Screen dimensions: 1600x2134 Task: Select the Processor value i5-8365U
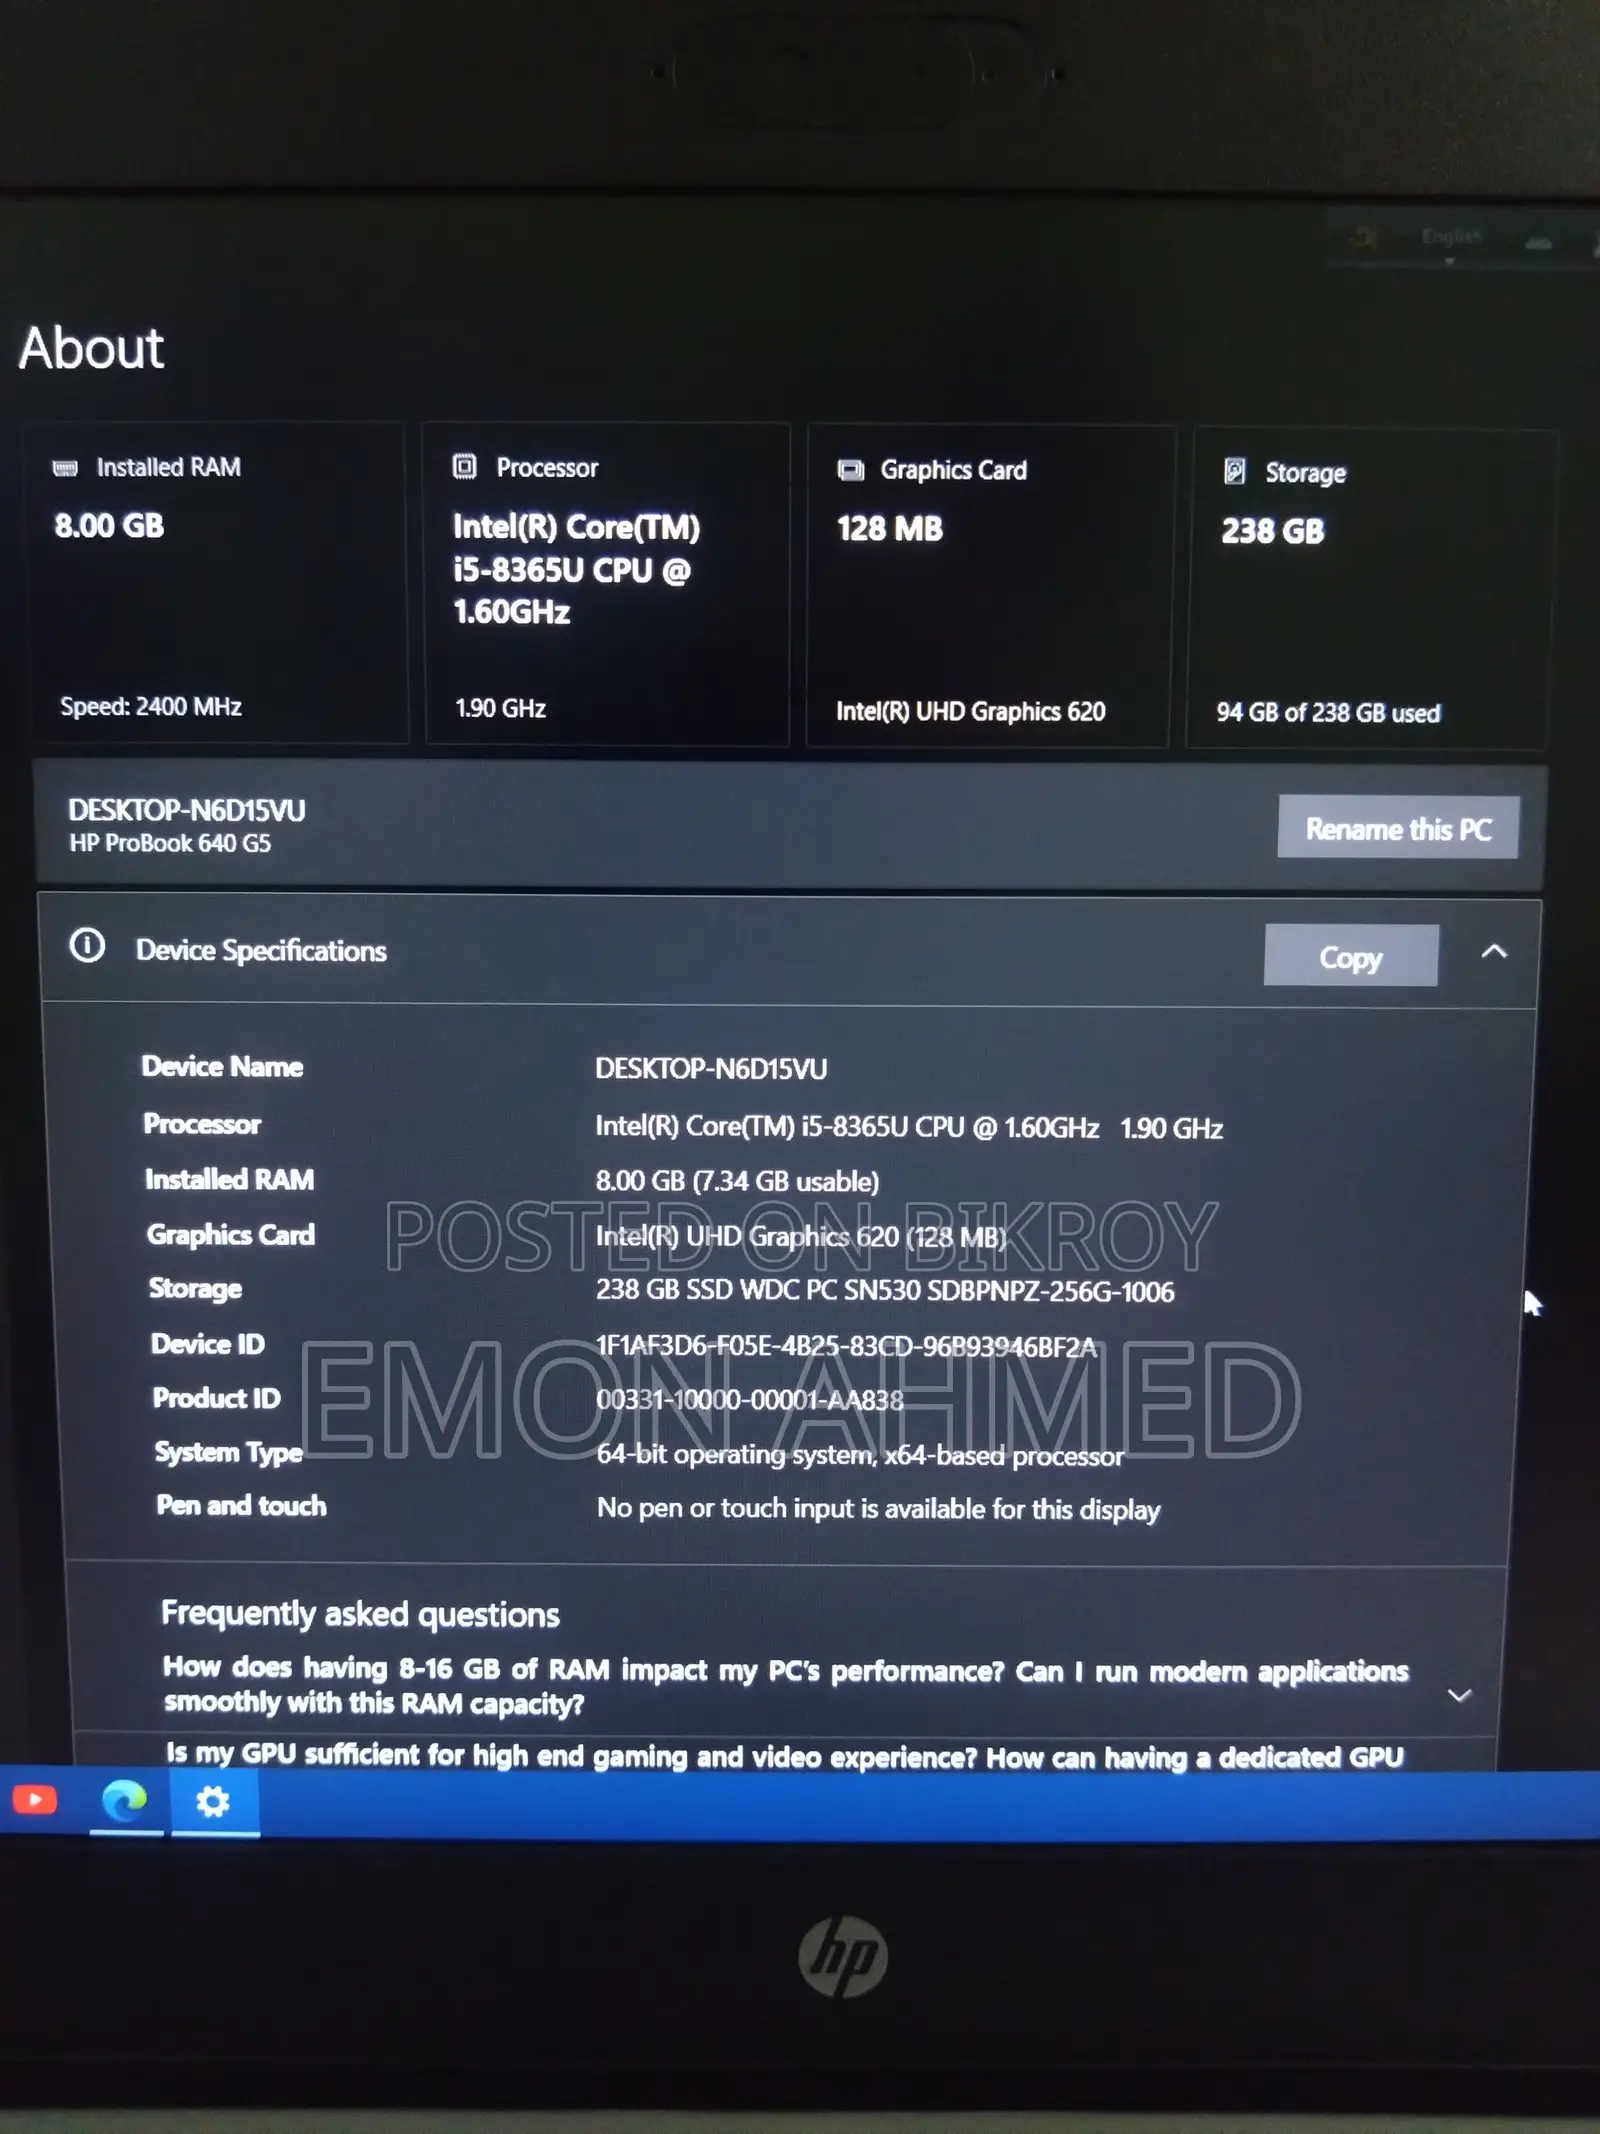(x=909, y=1128)
